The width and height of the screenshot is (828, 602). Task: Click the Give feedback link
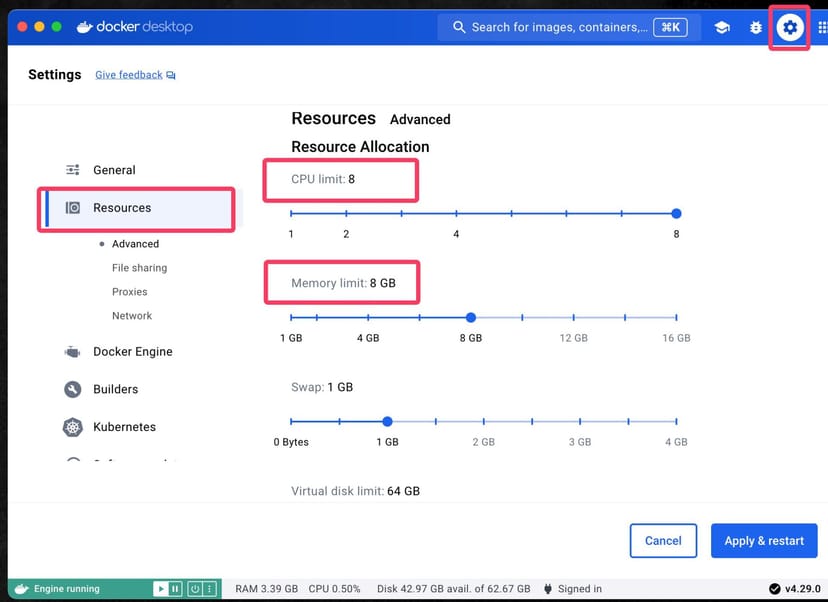point(129,75)
